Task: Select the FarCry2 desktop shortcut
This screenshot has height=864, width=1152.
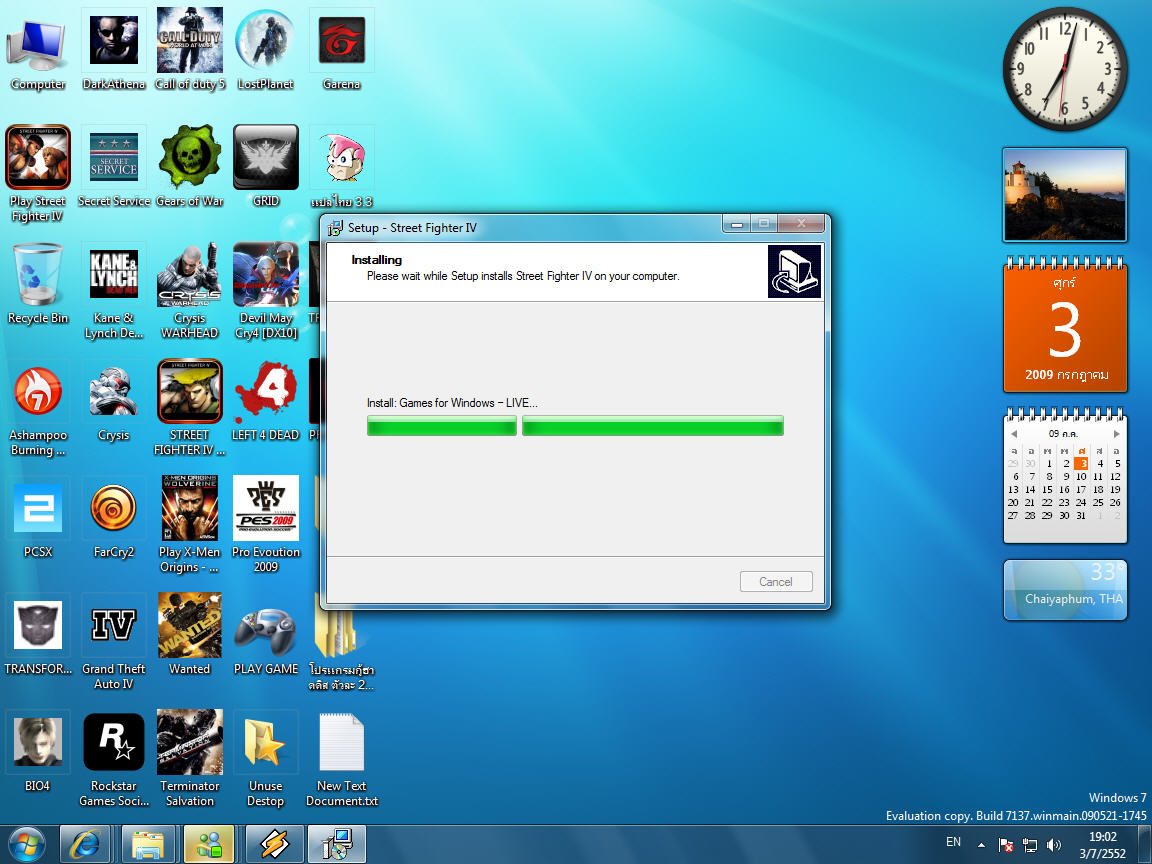Action: pos(114,518)
